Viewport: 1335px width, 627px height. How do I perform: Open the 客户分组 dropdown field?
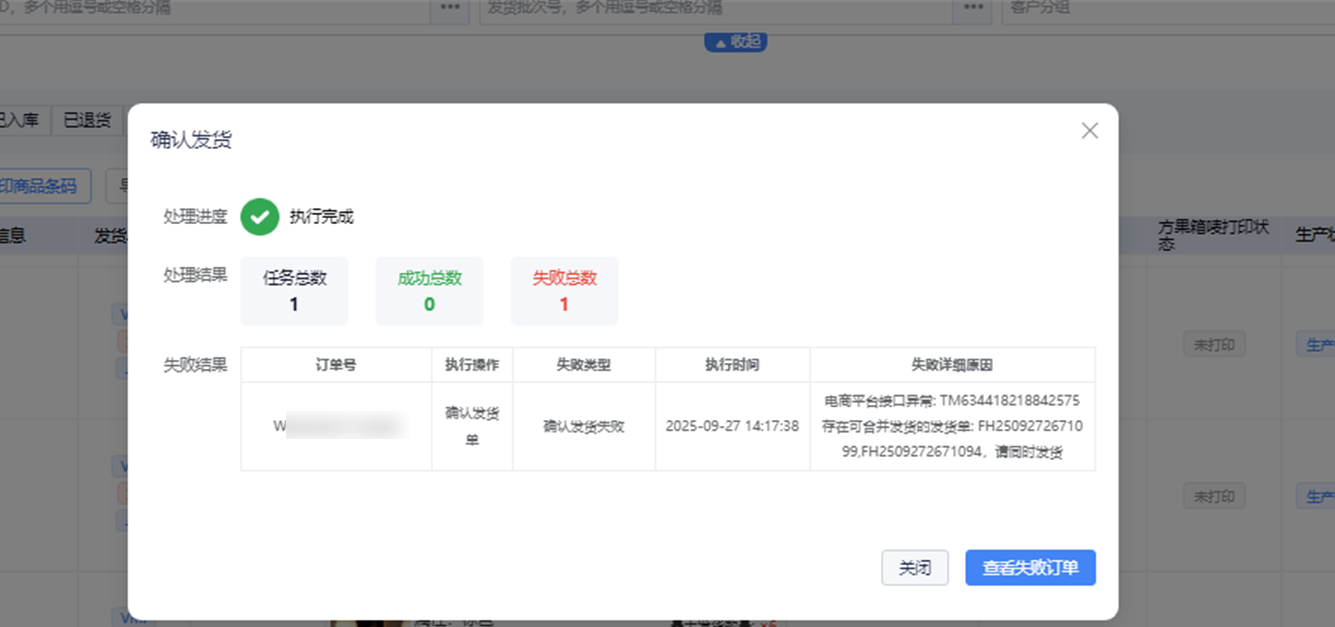(x=1165, y=8)
